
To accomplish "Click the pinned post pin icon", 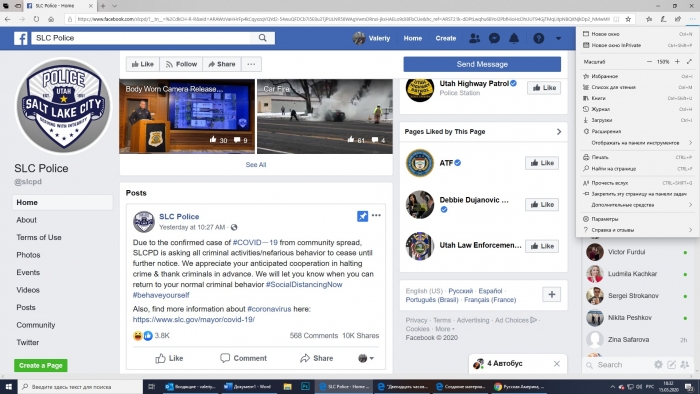I will click(x=362, y=216).
